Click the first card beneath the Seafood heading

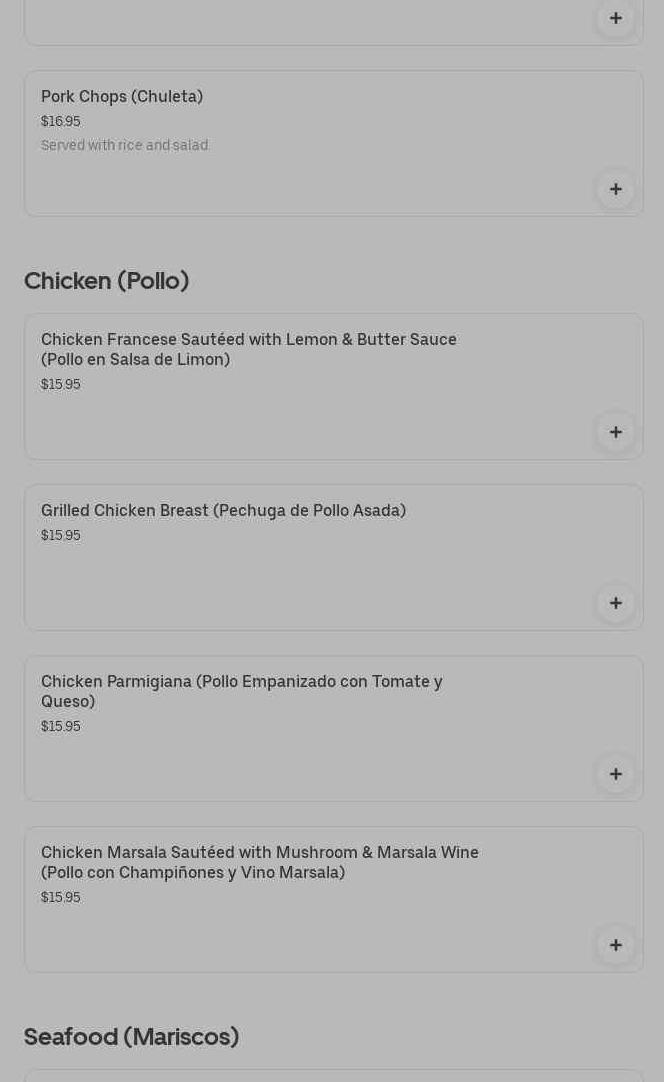(x=333, y=1076)
